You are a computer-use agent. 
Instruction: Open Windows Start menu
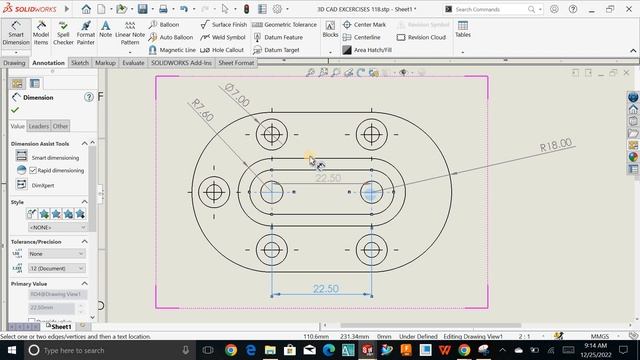coord(11,350)
